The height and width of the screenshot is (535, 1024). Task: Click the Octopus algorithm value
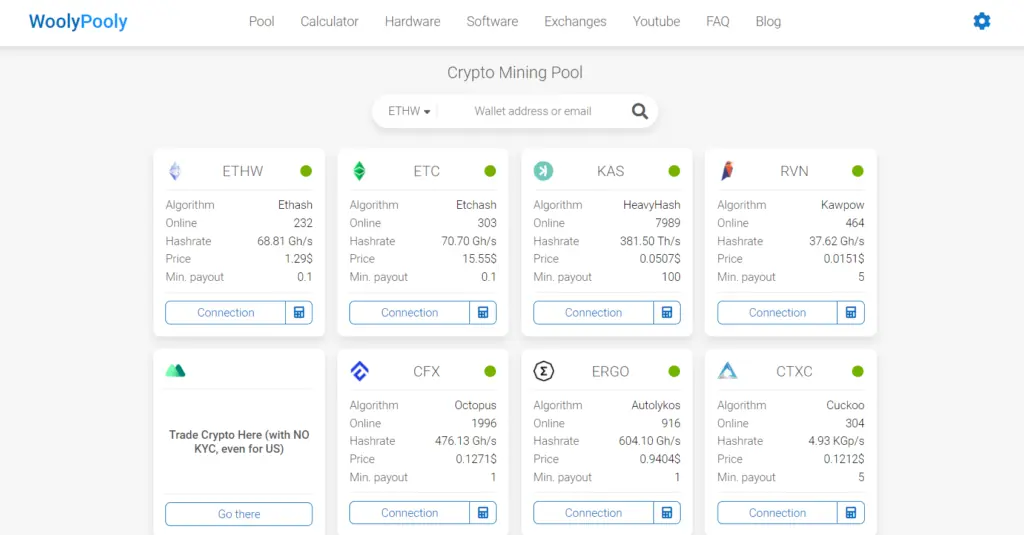(475, 405)
